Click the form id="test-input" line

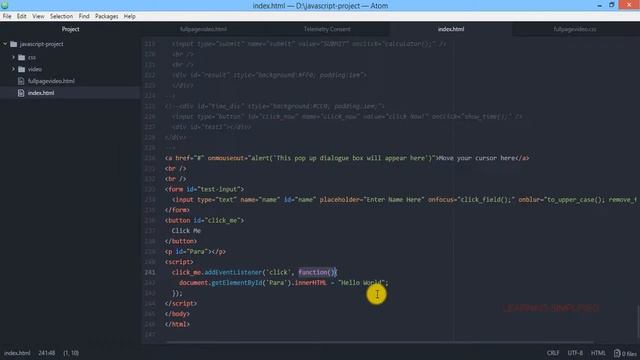click(x=204, y=189)
